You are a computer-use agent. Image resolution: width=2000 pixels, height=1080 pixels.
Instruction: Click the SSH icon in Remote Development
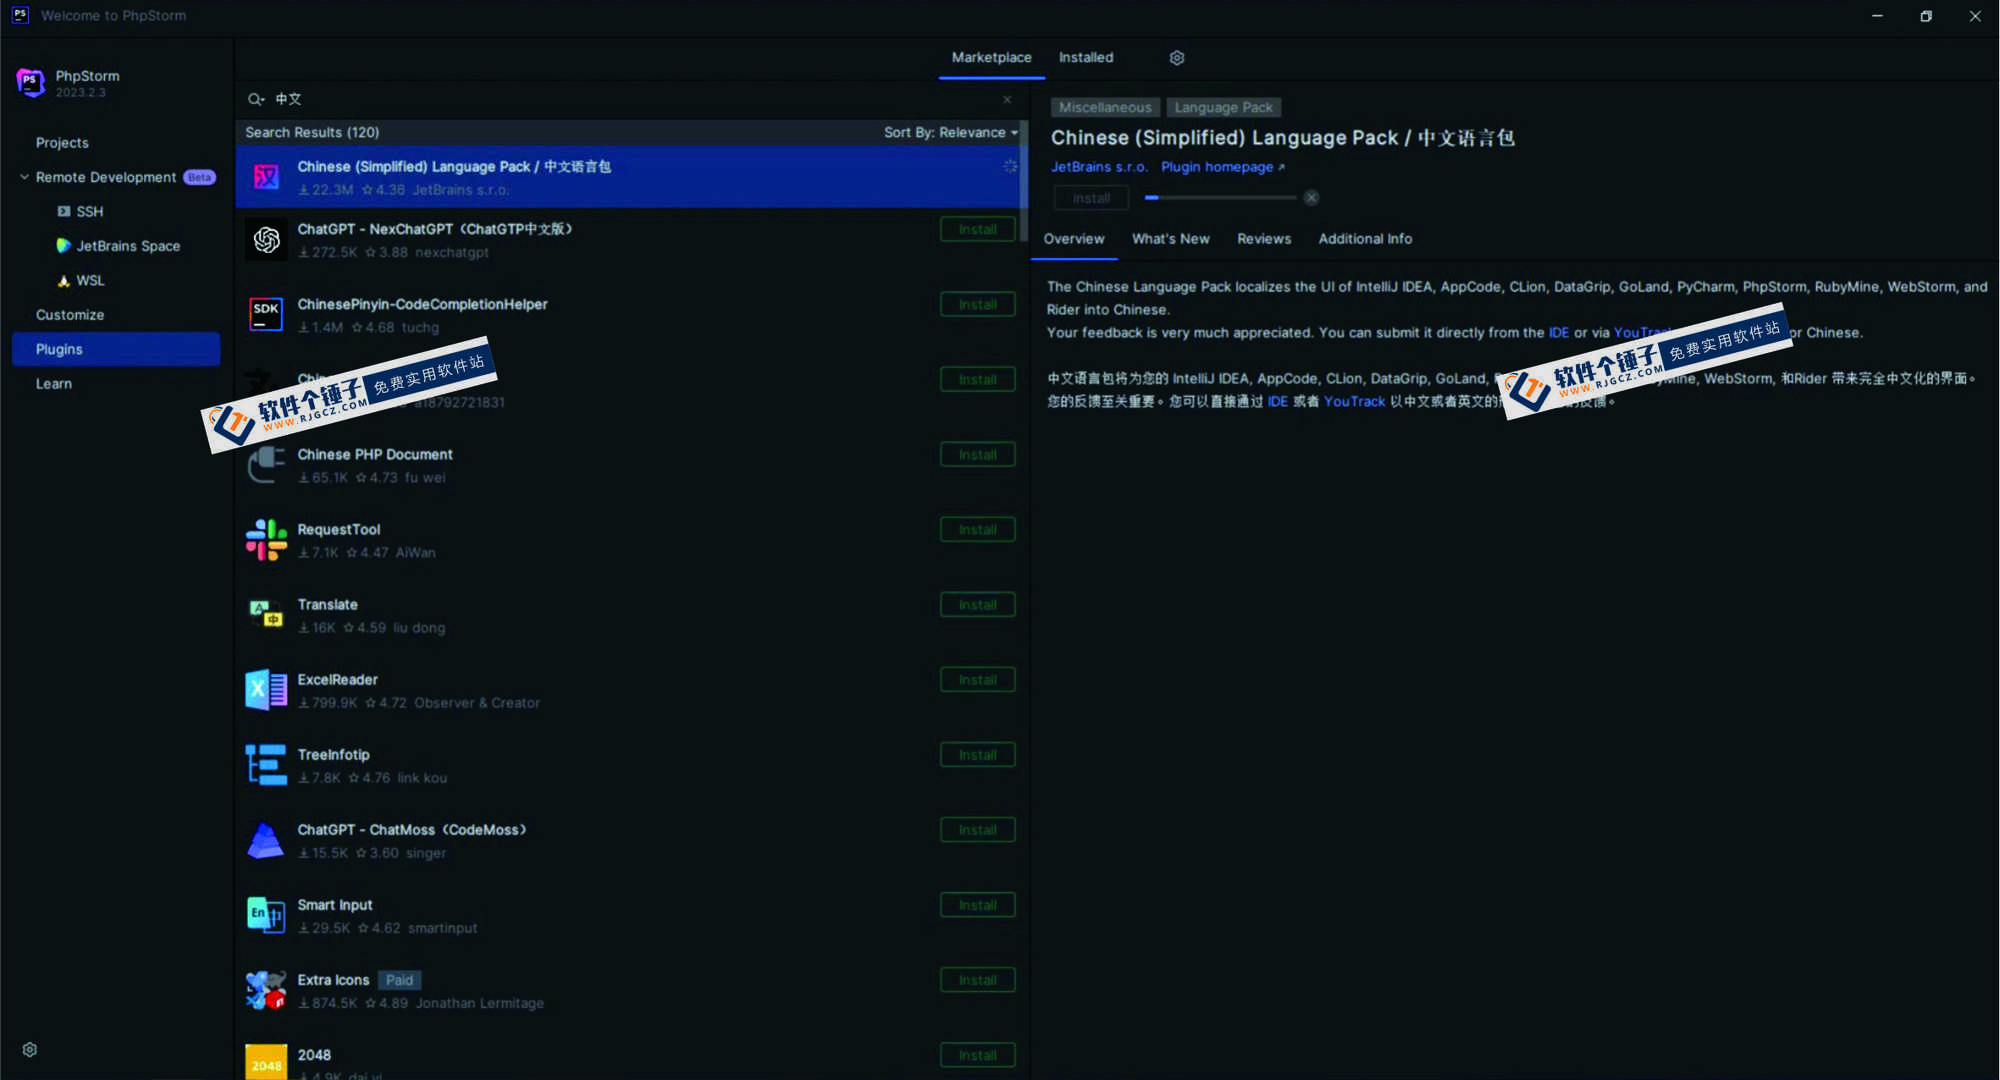(x=64, y=212)
